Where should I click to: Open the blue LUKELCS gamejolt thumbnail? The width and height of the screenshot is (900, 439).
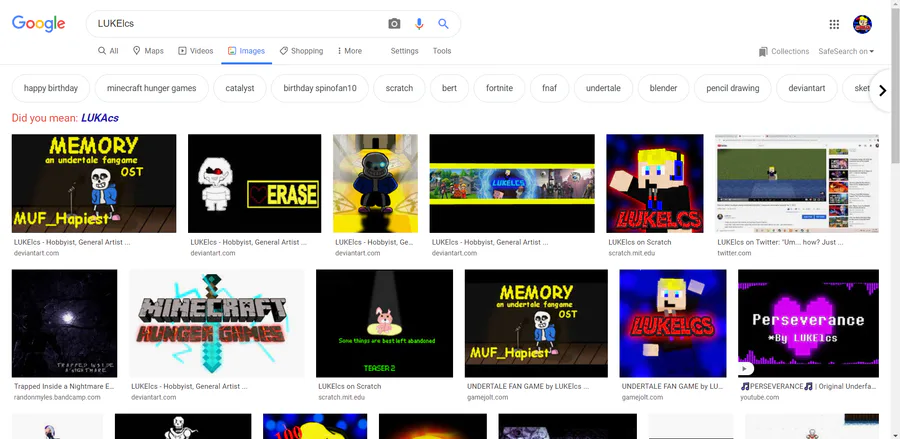(x=673, y=324)
